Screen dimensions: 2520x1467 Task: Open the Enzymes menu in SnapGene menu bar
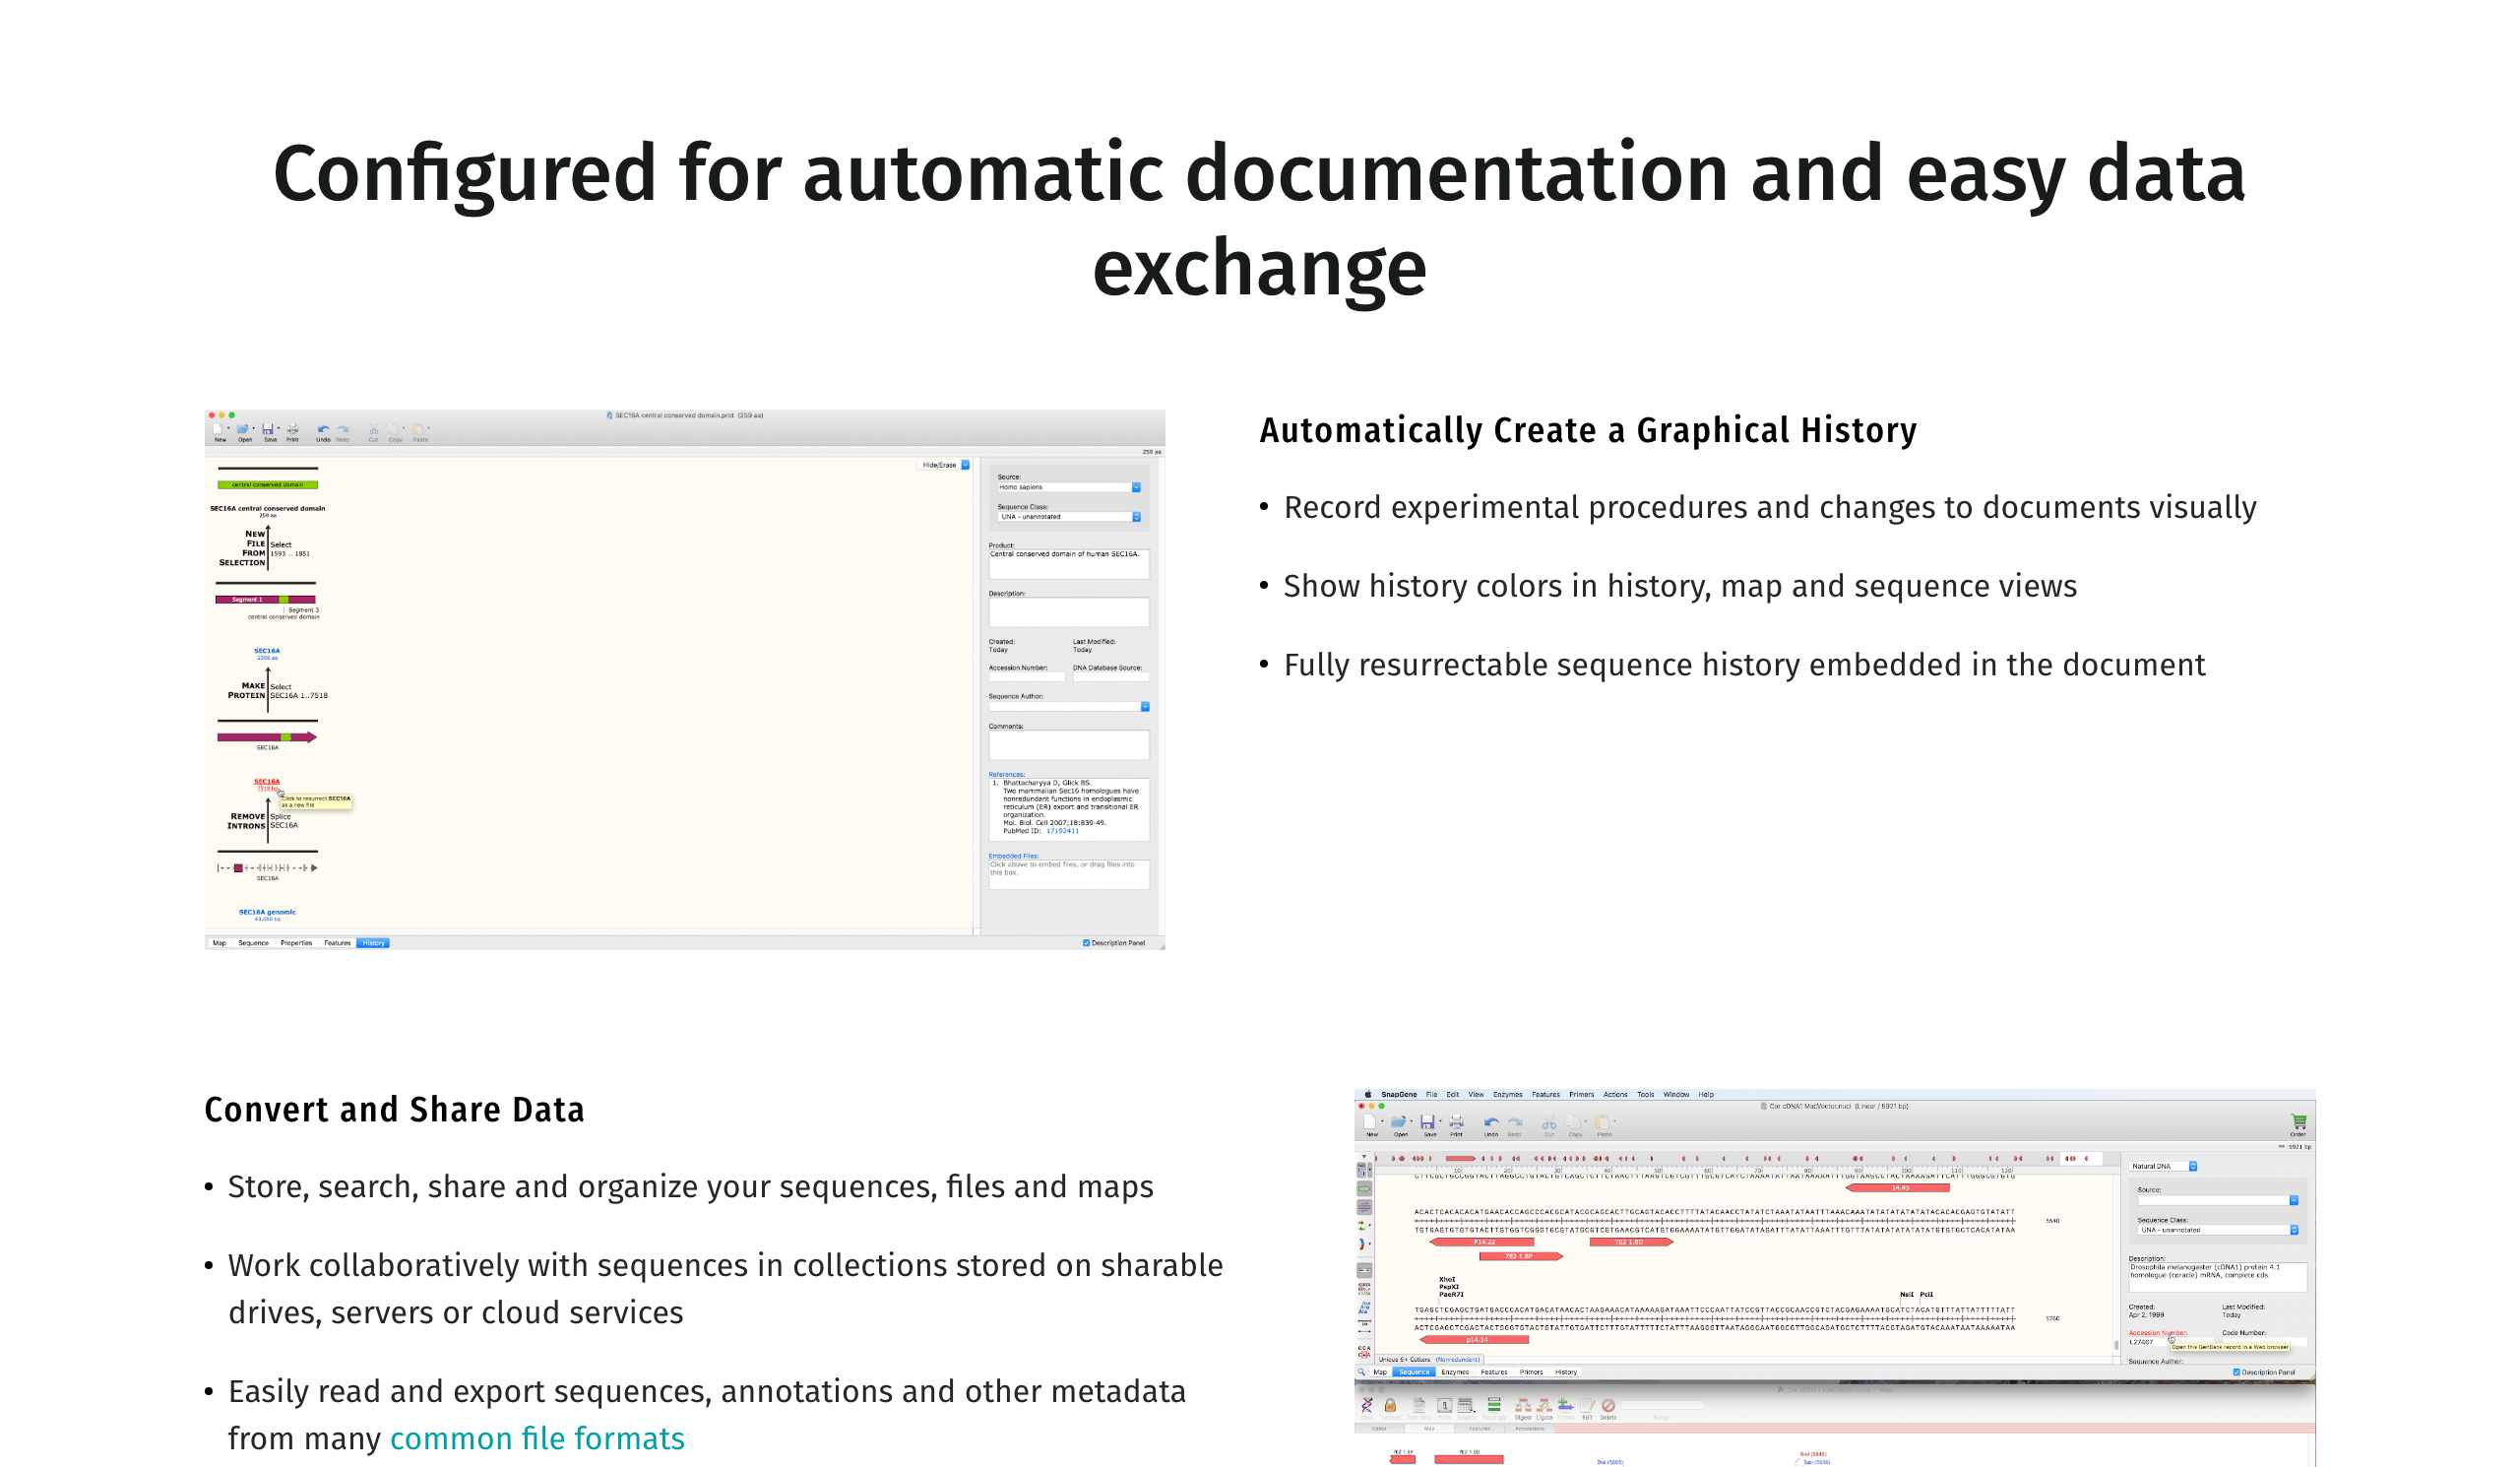coord(1507,1094)
